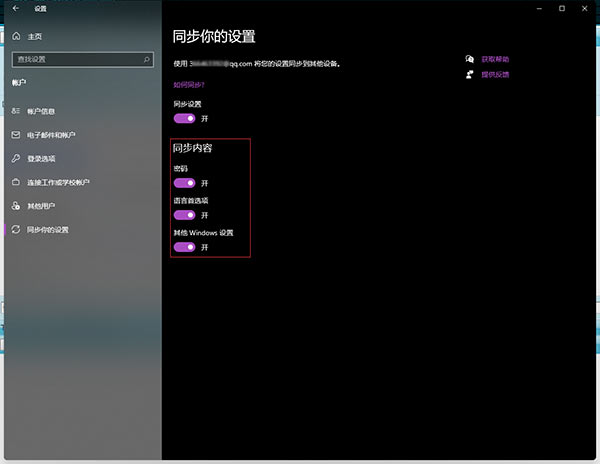The width and height of the screenshot is (600, 464).
Task: Go back with the arrow icon
Action: 16,8
